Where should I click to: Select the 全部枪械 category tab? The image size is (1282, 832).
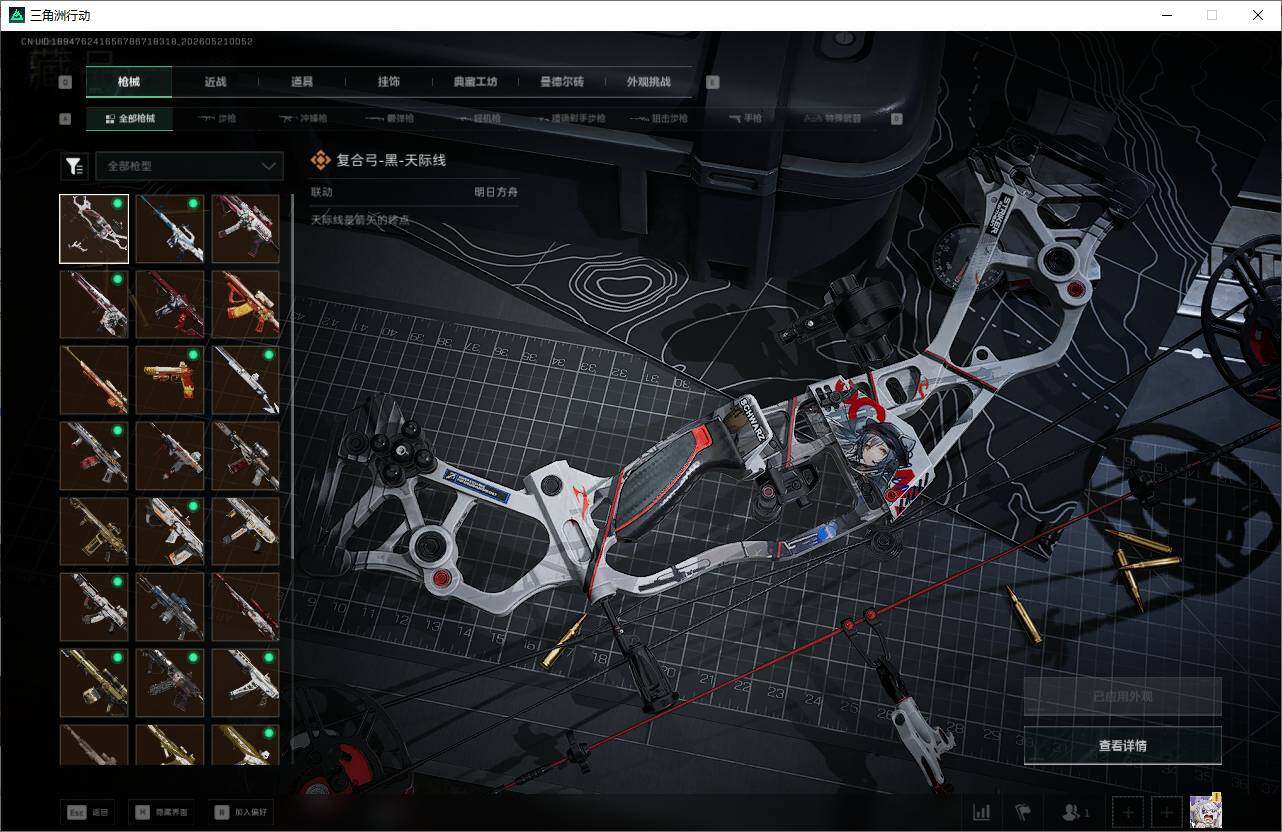[x=129, y=119]
